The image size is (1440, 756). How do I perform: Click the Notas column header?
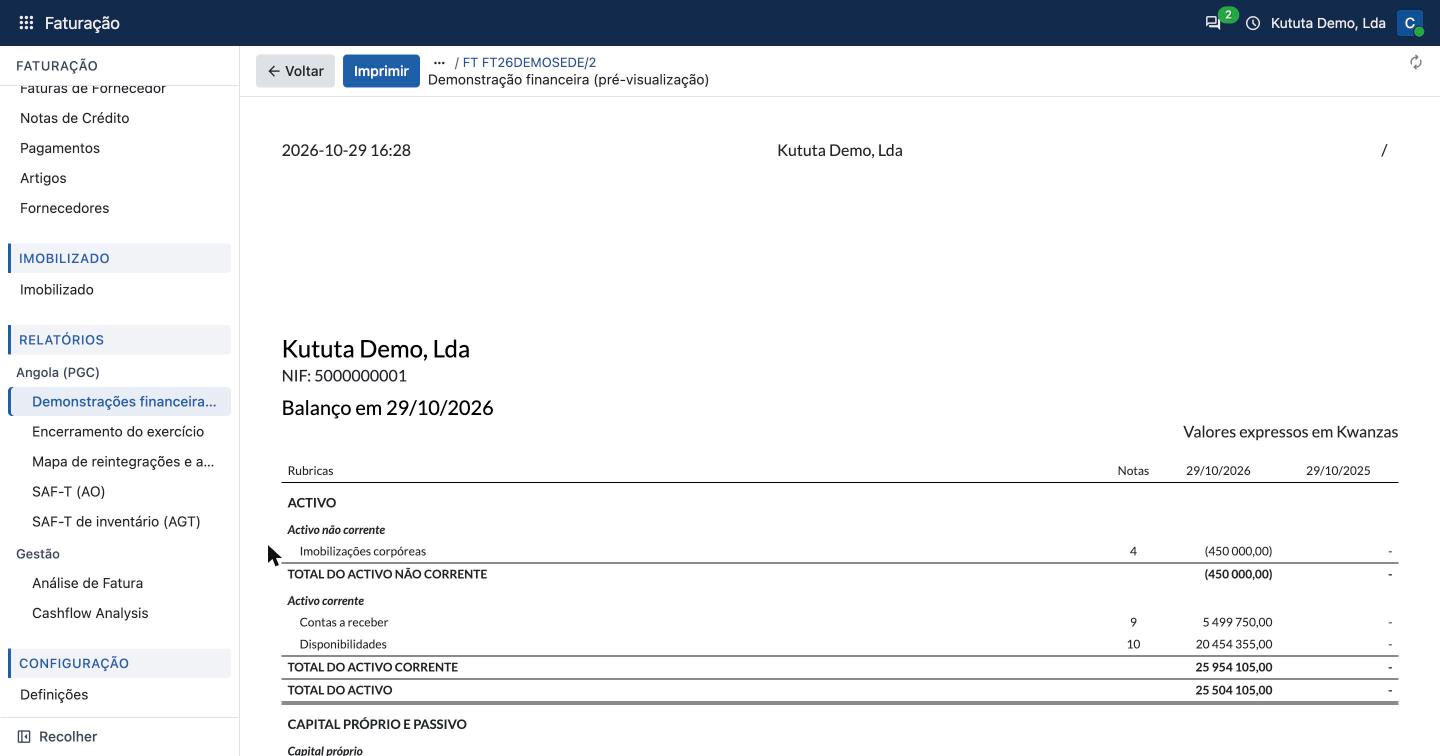[1133, 471]
